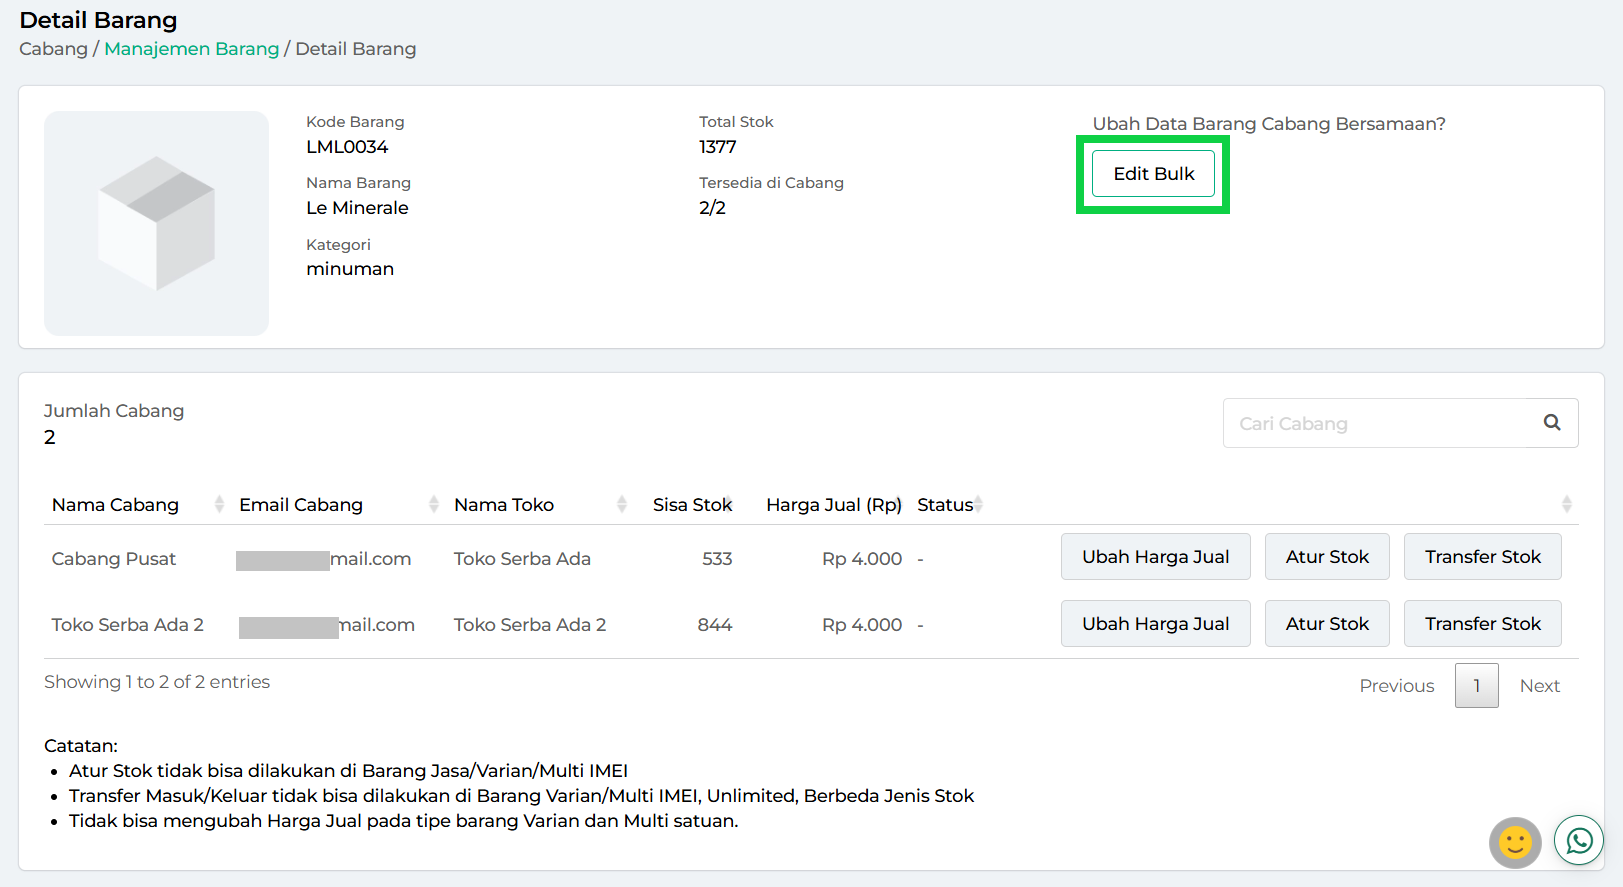
Task: Select Atur Stok for Toko Serba Ada 2
Action: click(x=1326, y=624)
